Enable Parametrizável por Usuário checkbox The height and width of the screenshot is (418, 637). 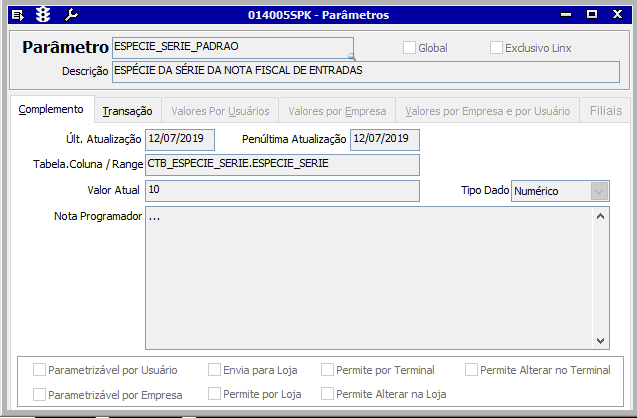pos(39,370)
